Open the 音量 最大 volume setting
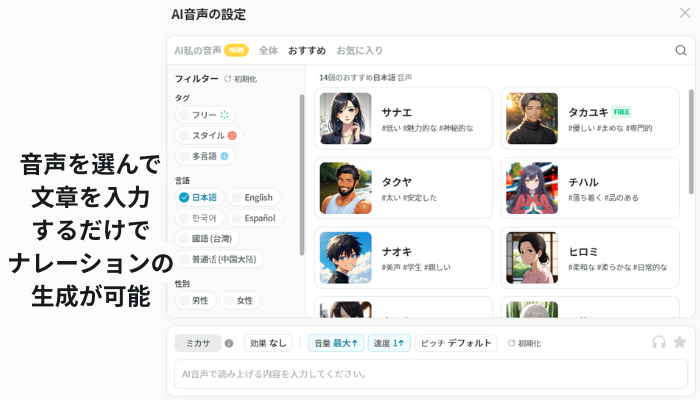700x400 pixels. pyautogui.click(x=336, y=343)
